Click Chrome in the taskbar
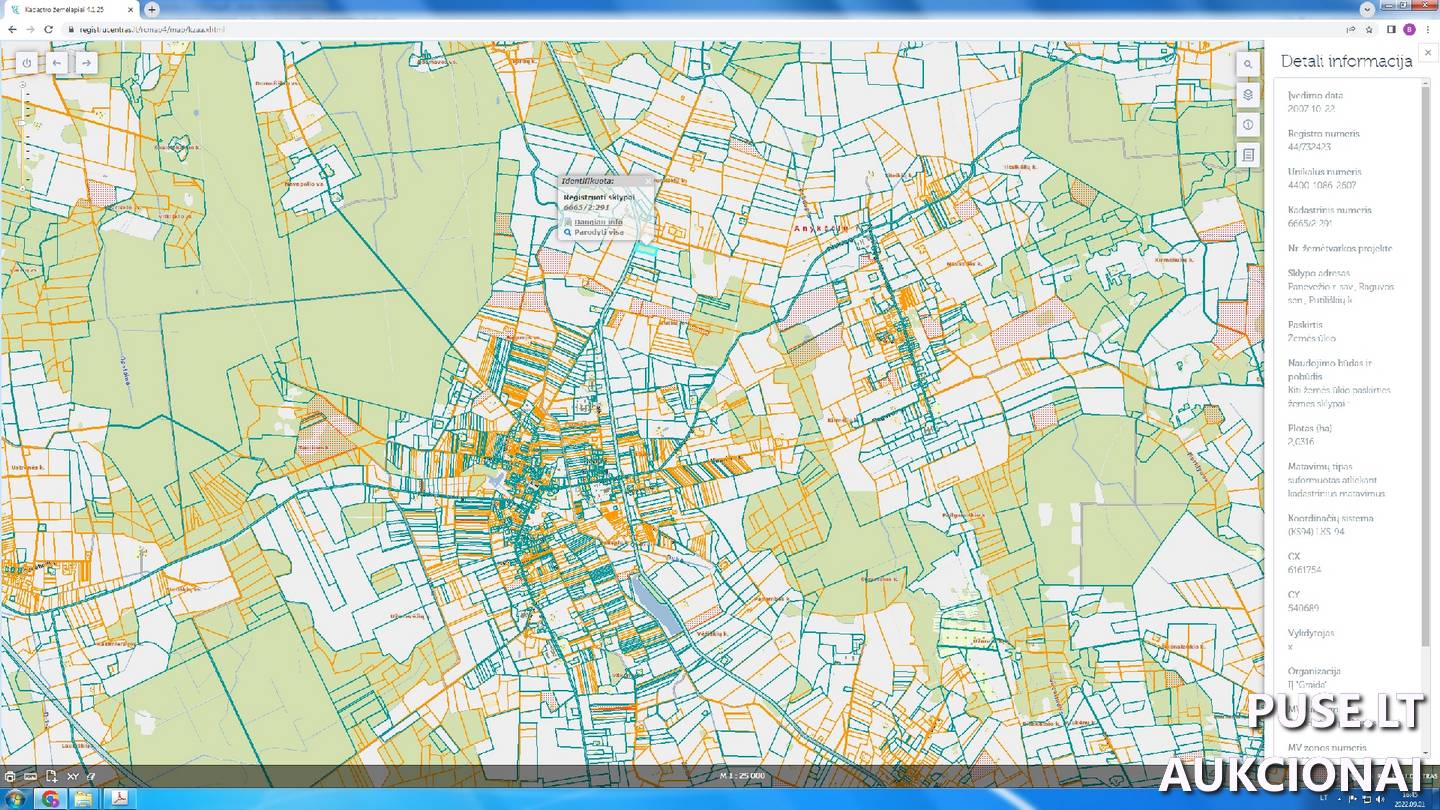Image resolution: width=1440 pixels, height=810 pixels. click(49, 798)
